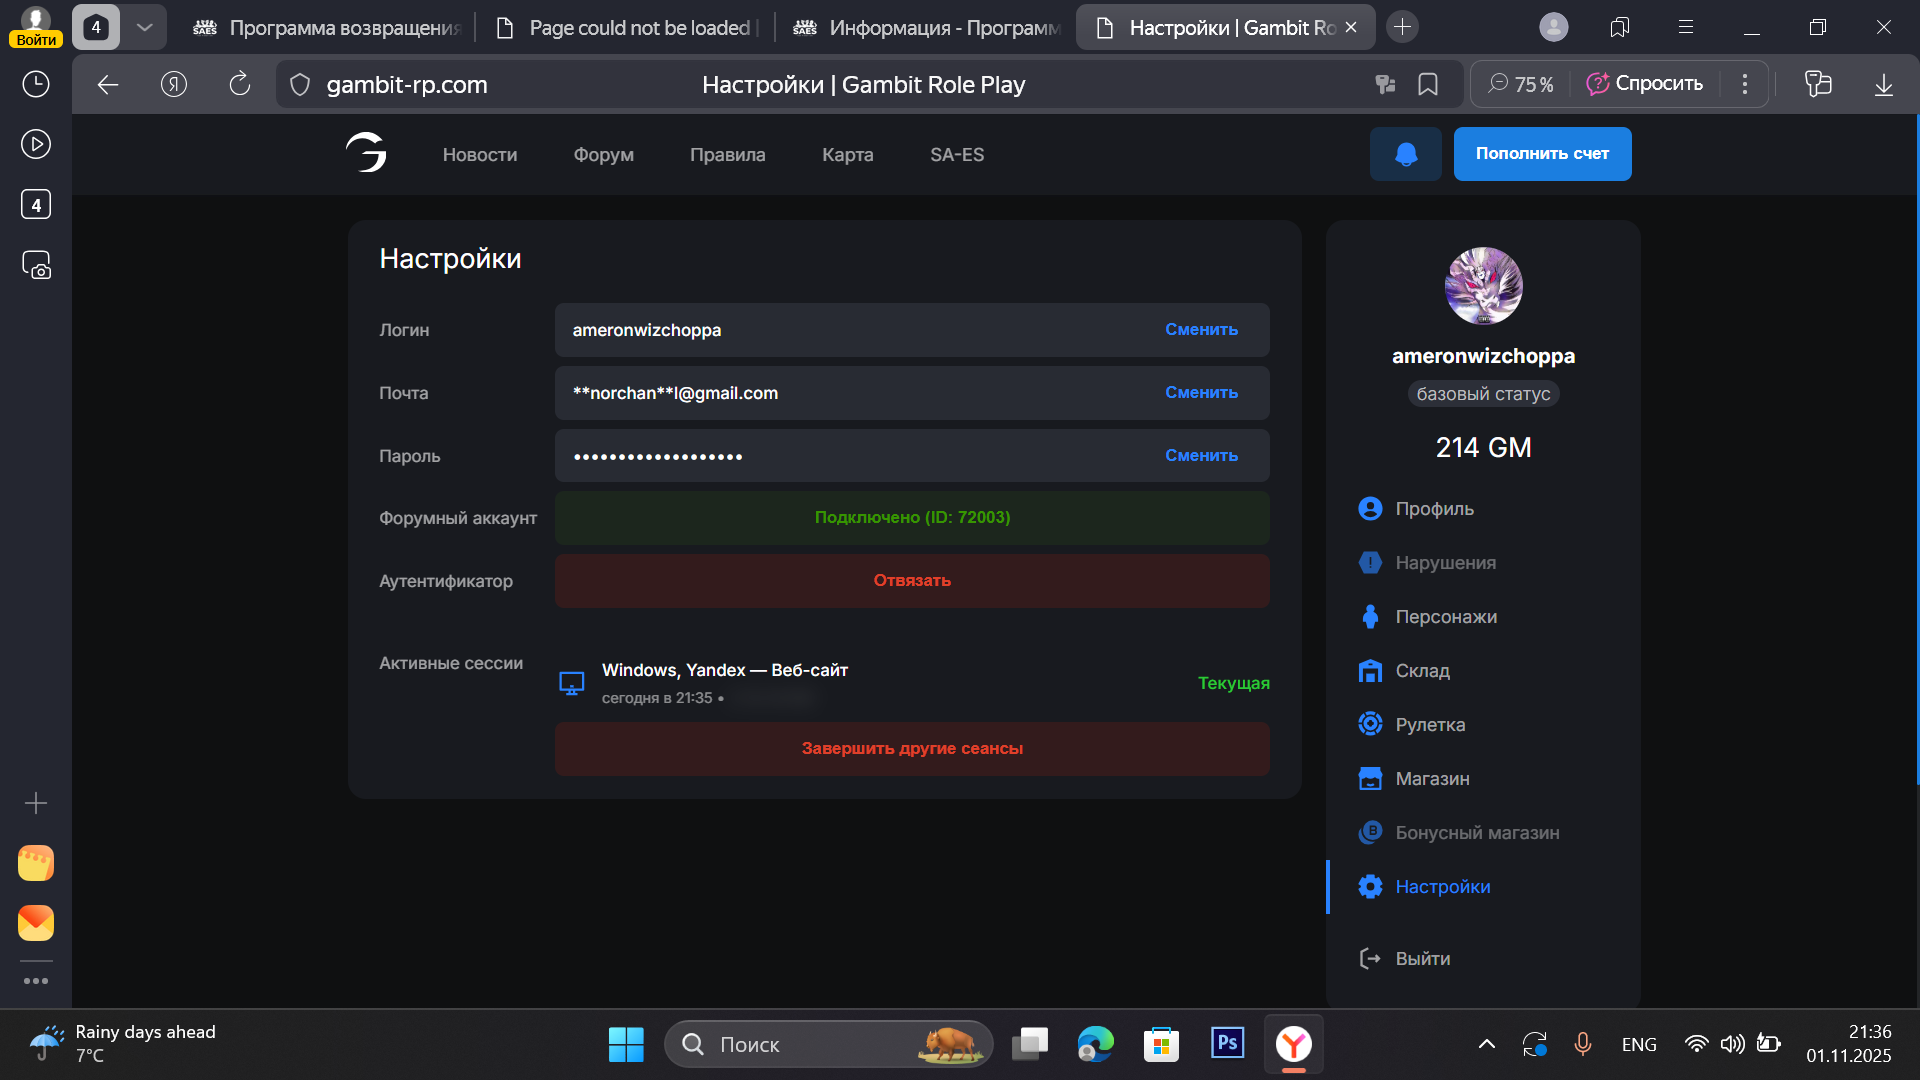Reload the page with refresh icon
Screen dimensions: 1920x1080
tap(239, 85)
